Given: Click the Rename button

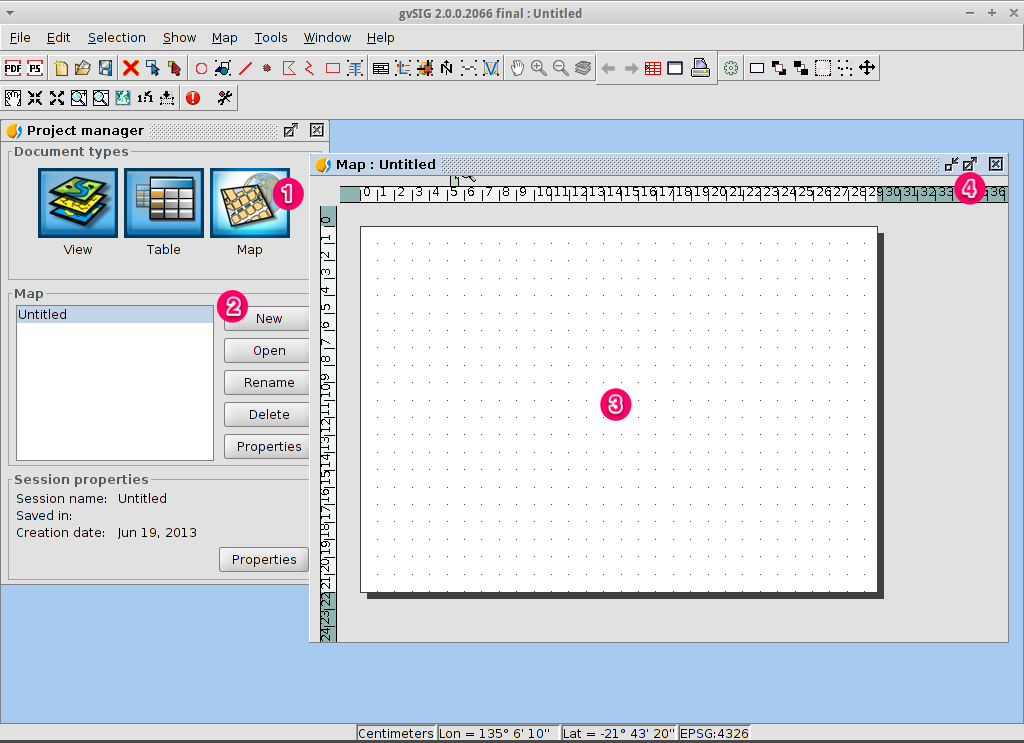Looking at the screenshot, I should click(x=268, y=383).
